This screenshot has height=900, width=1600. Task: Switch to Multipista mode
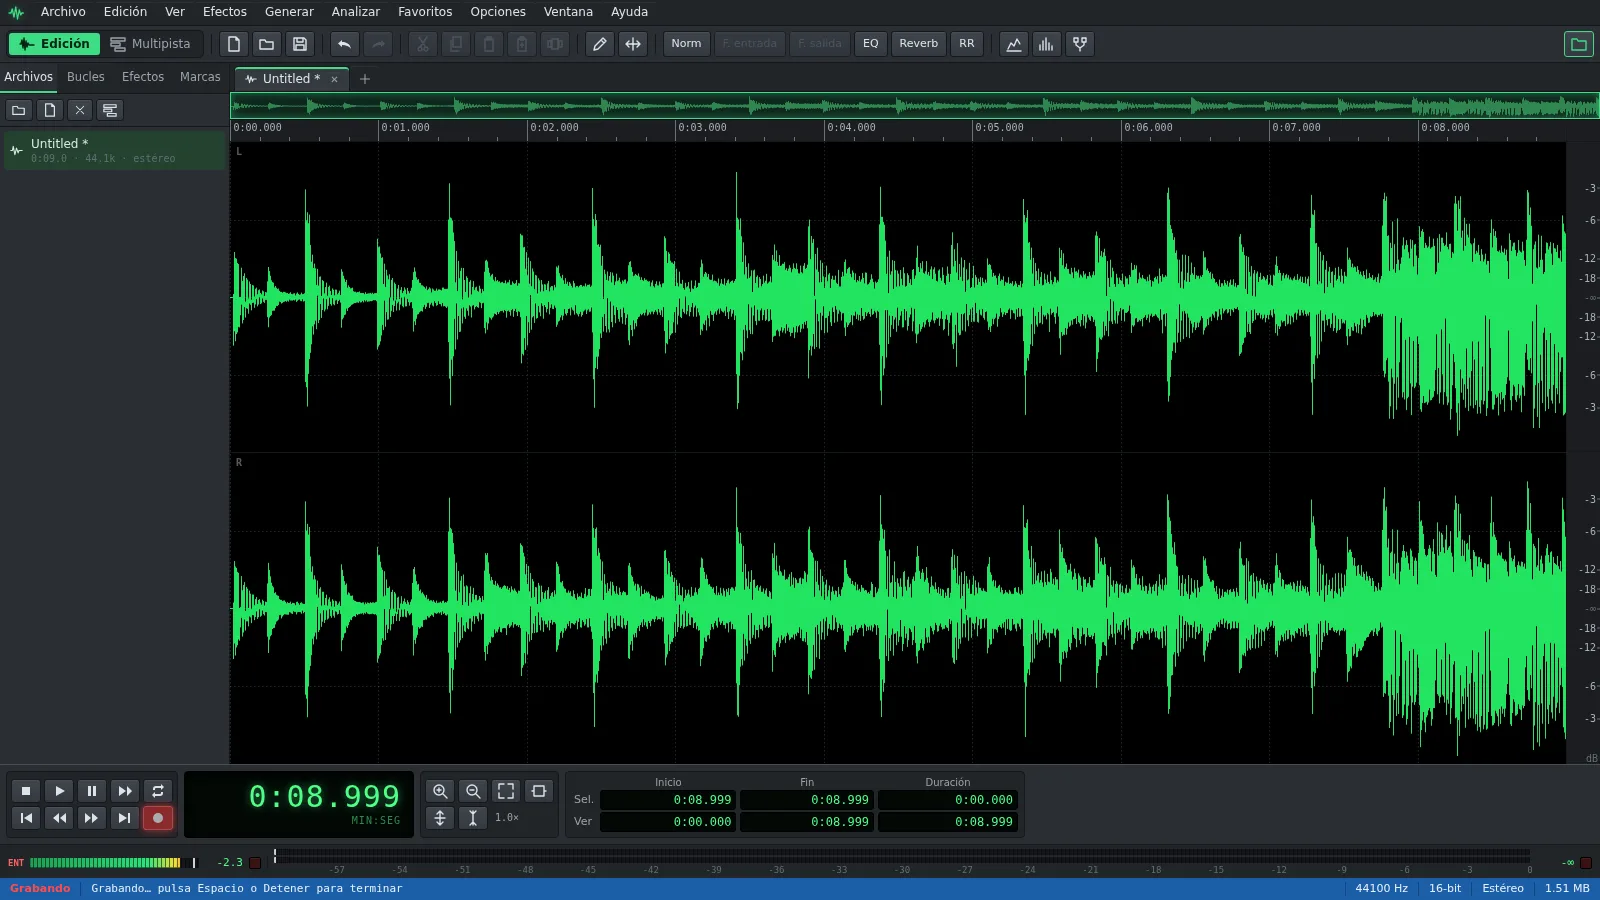click(x=150, y=44)
